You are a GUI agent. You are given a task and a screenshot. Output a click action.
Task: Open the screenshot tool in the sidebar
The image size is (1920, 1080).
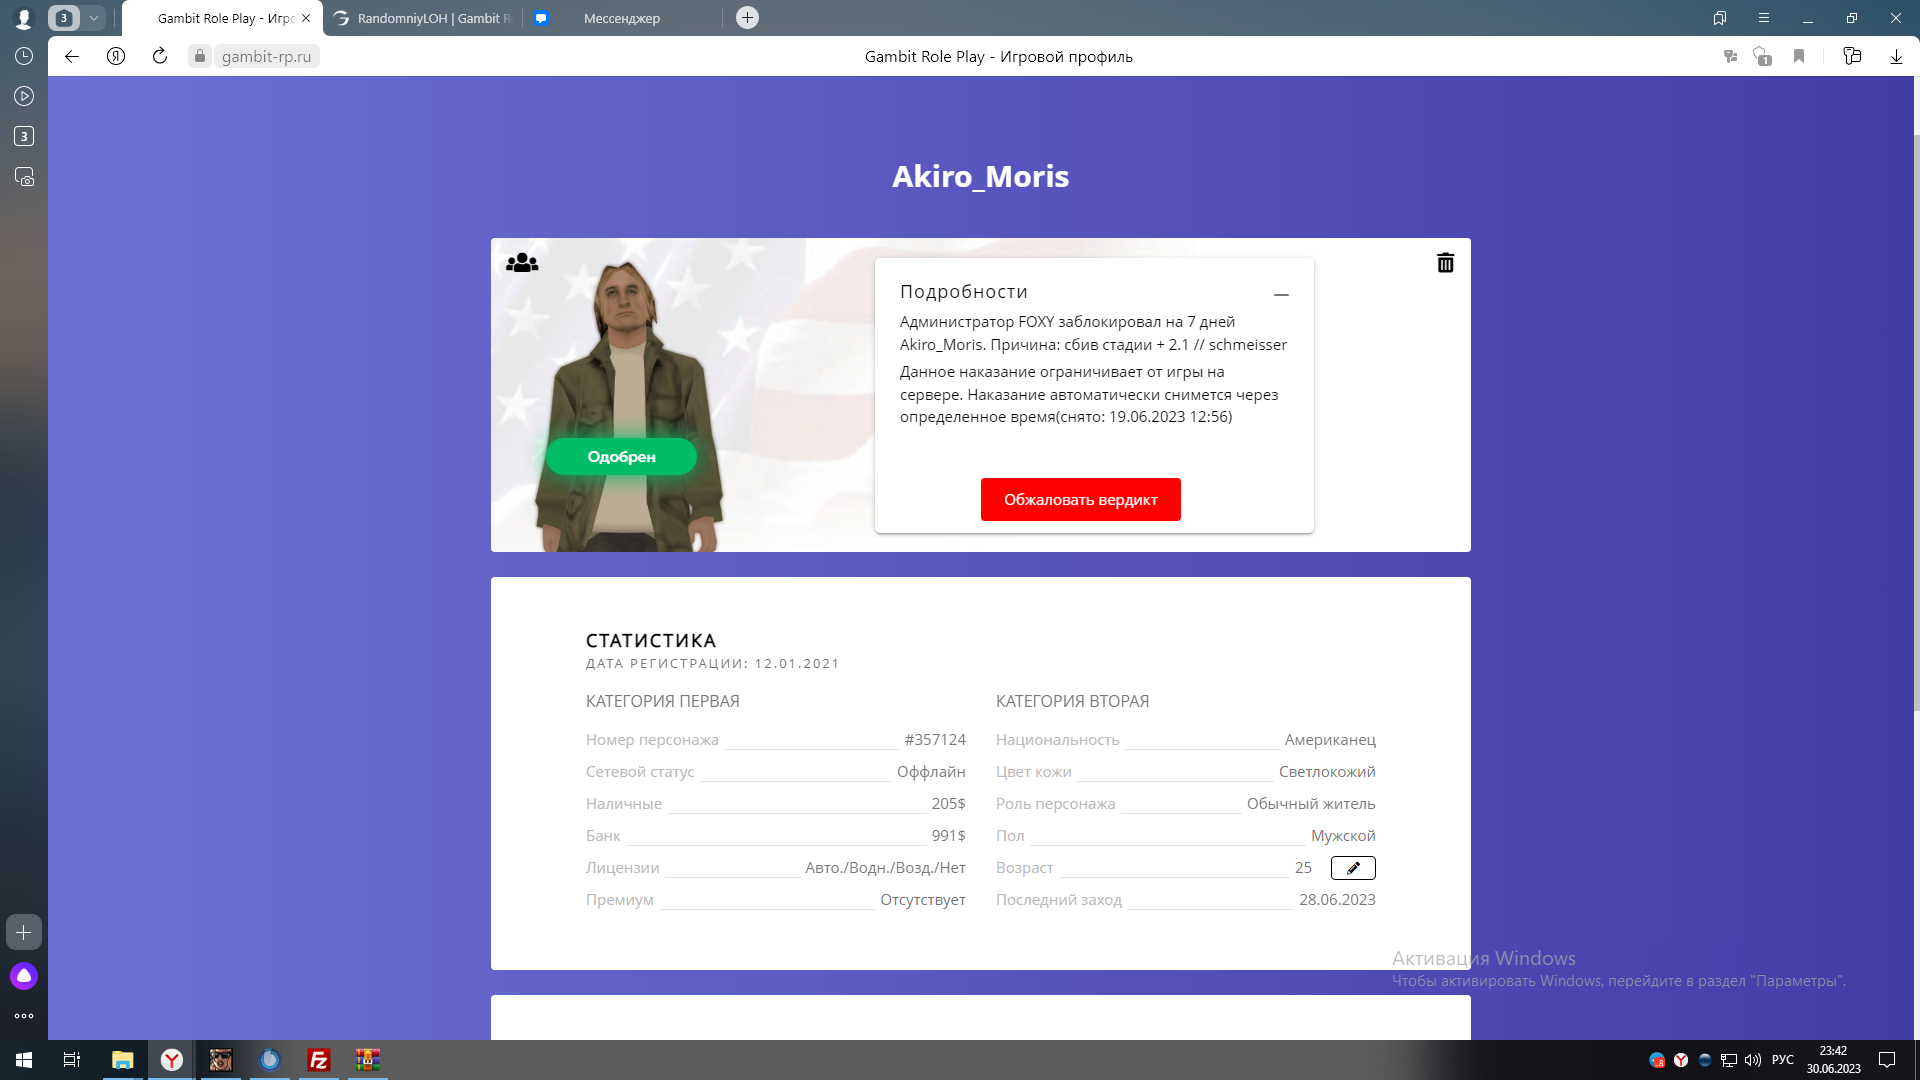(24, 177)
